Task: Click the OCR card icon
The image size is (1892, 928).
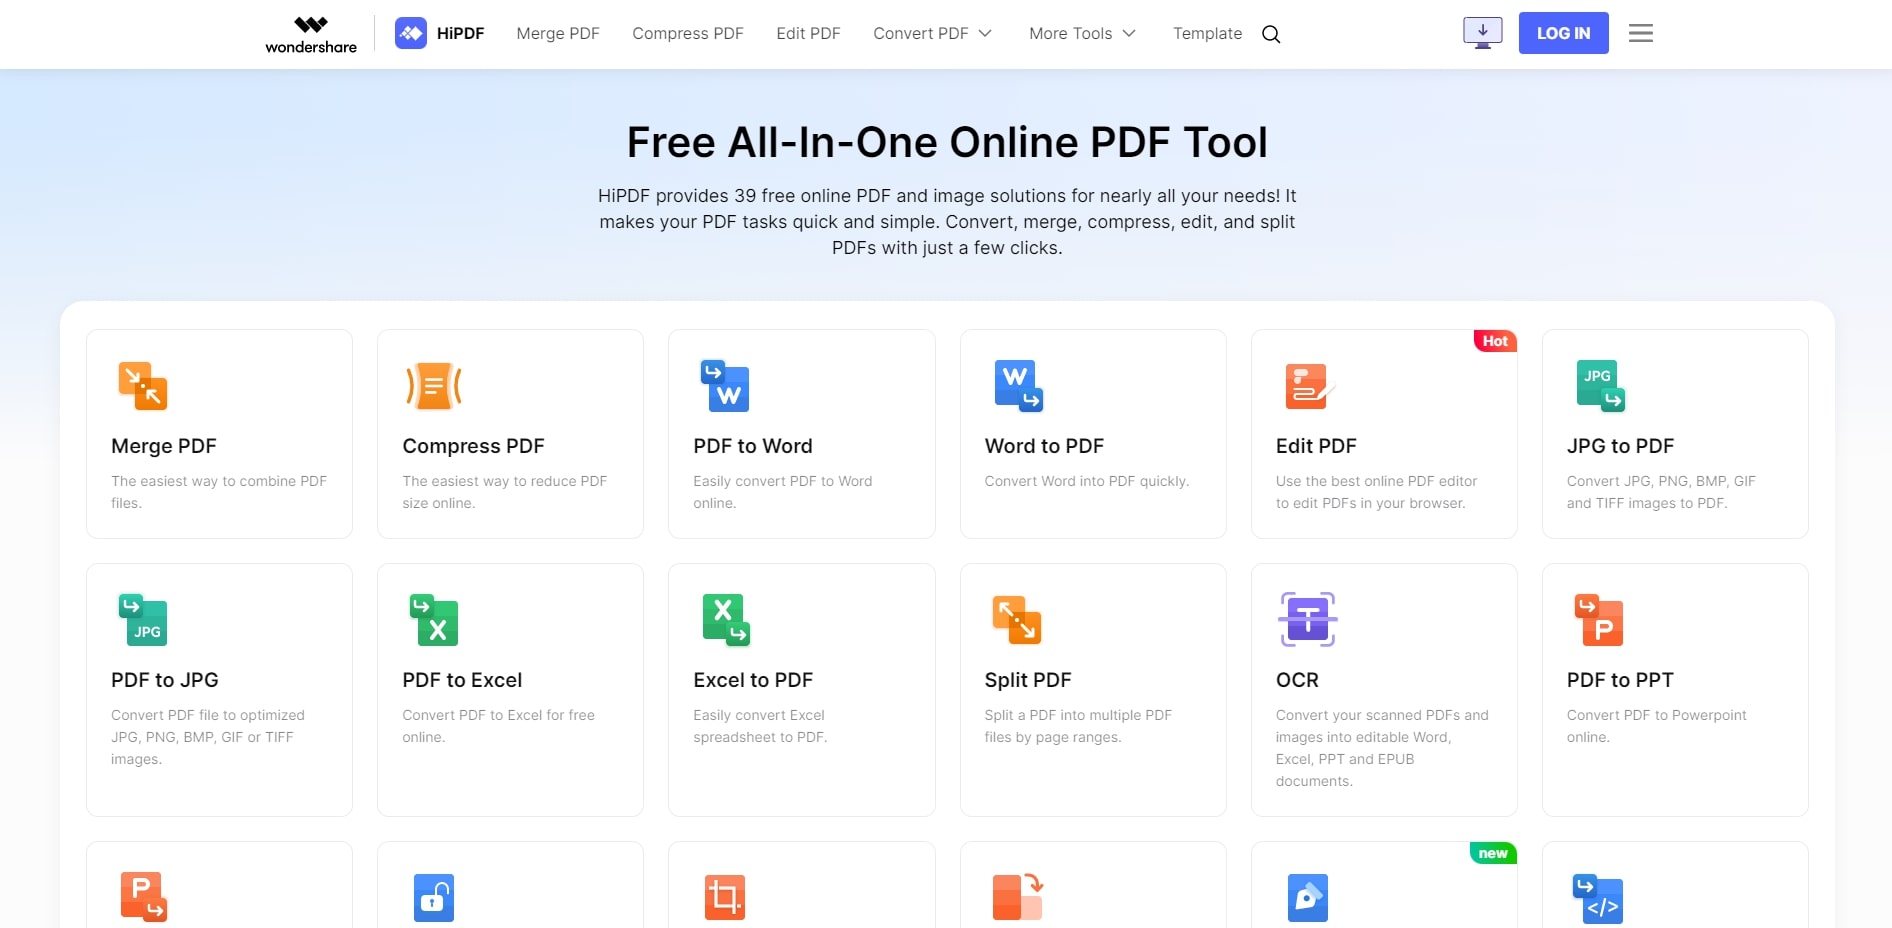Action: tap(1308, 619)
